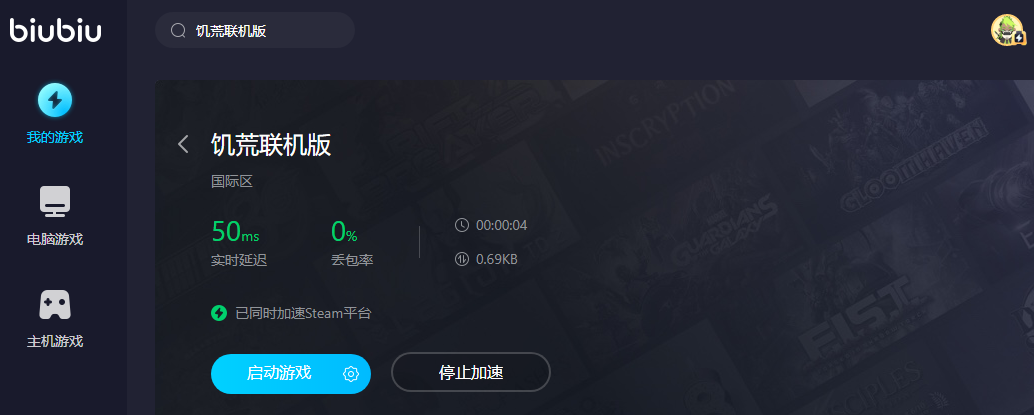Click the traffic icon beside 0.69KB

(462, 259)
